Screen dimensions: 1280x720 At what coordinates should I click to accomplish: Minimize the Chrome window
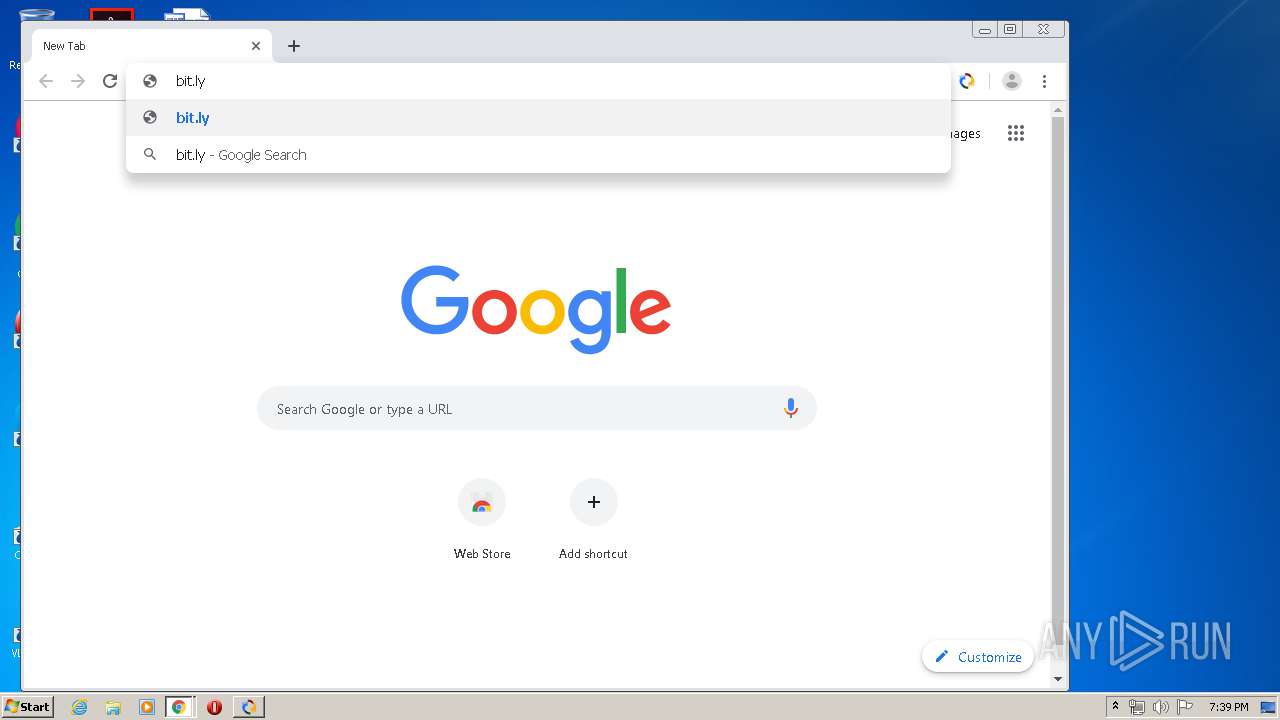point(985,30)
